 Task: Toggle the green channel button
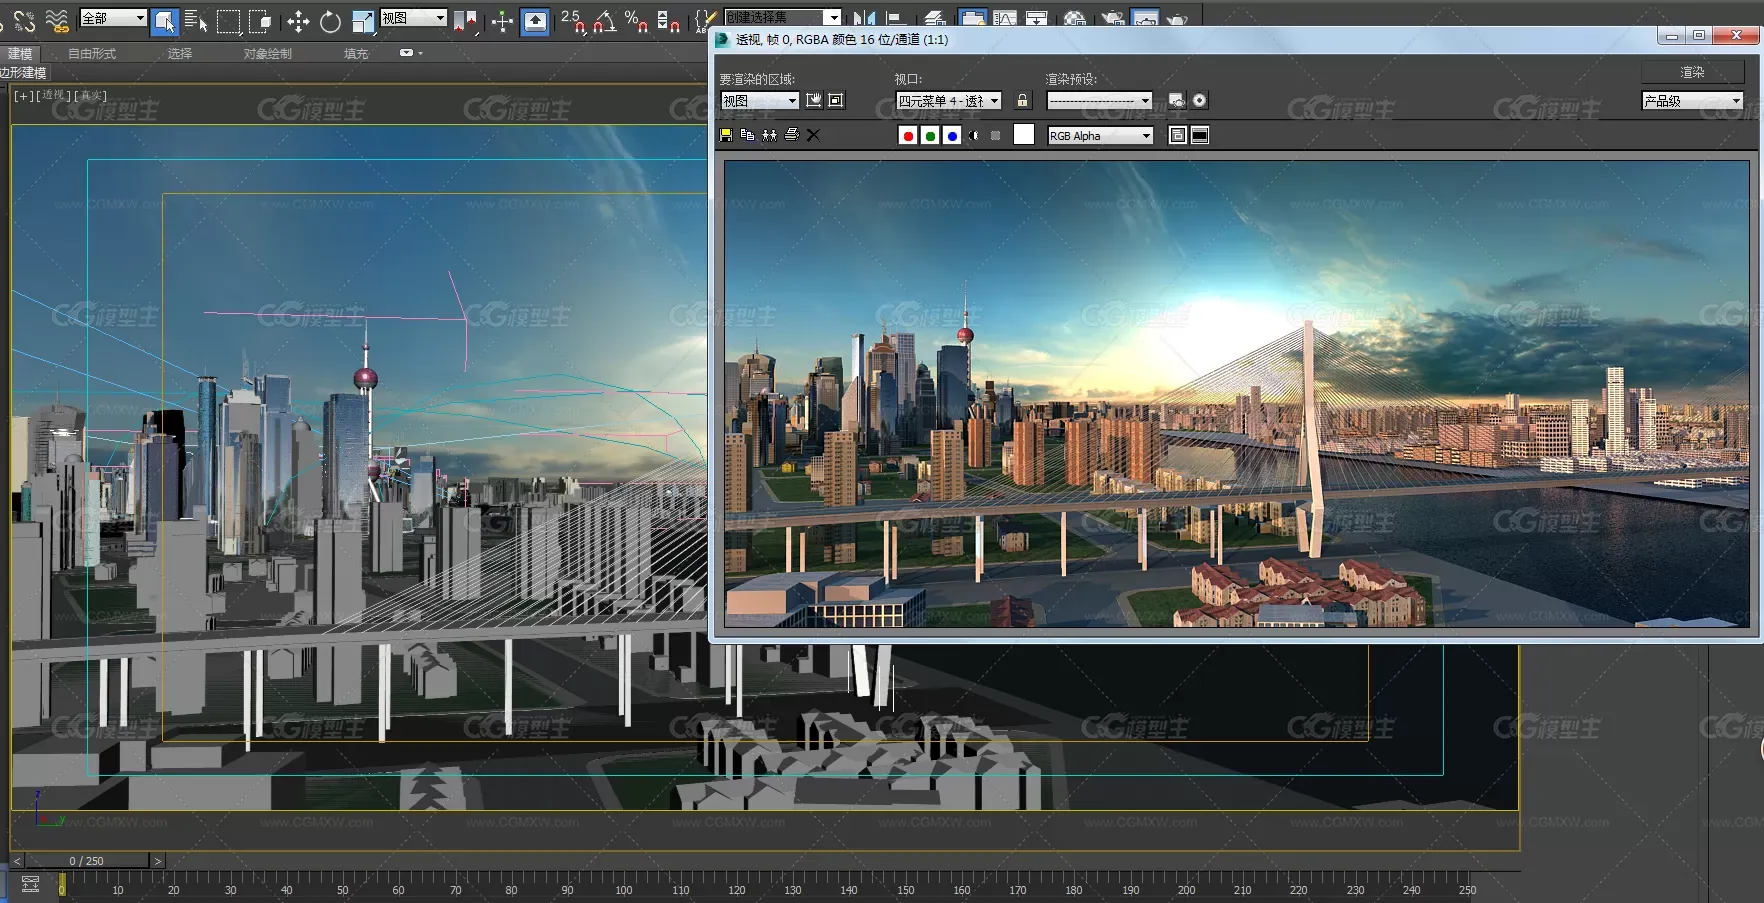(930, 136)
